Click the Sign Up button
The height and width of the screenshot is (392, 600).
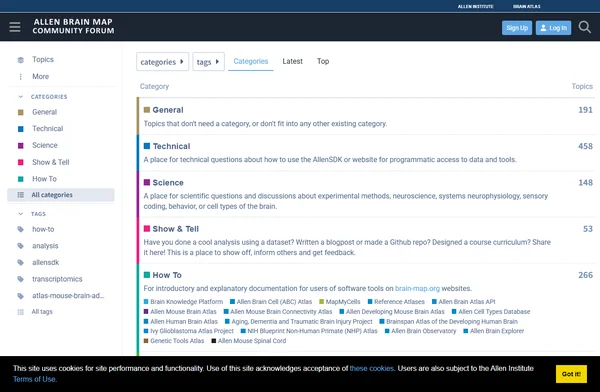tap(517, 28)
